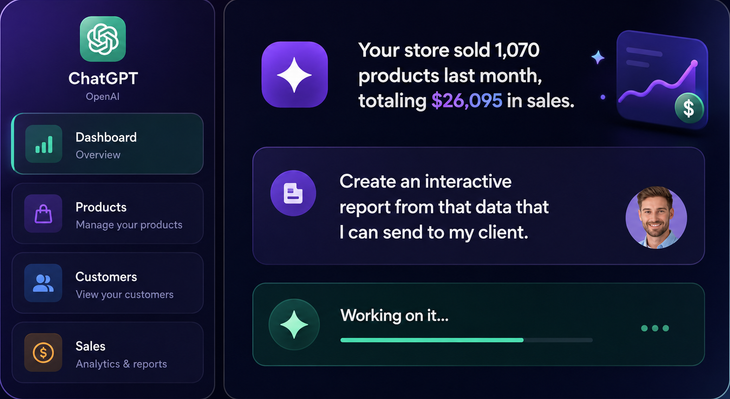Click the user's profile photo avatar

tap(656, 217)
